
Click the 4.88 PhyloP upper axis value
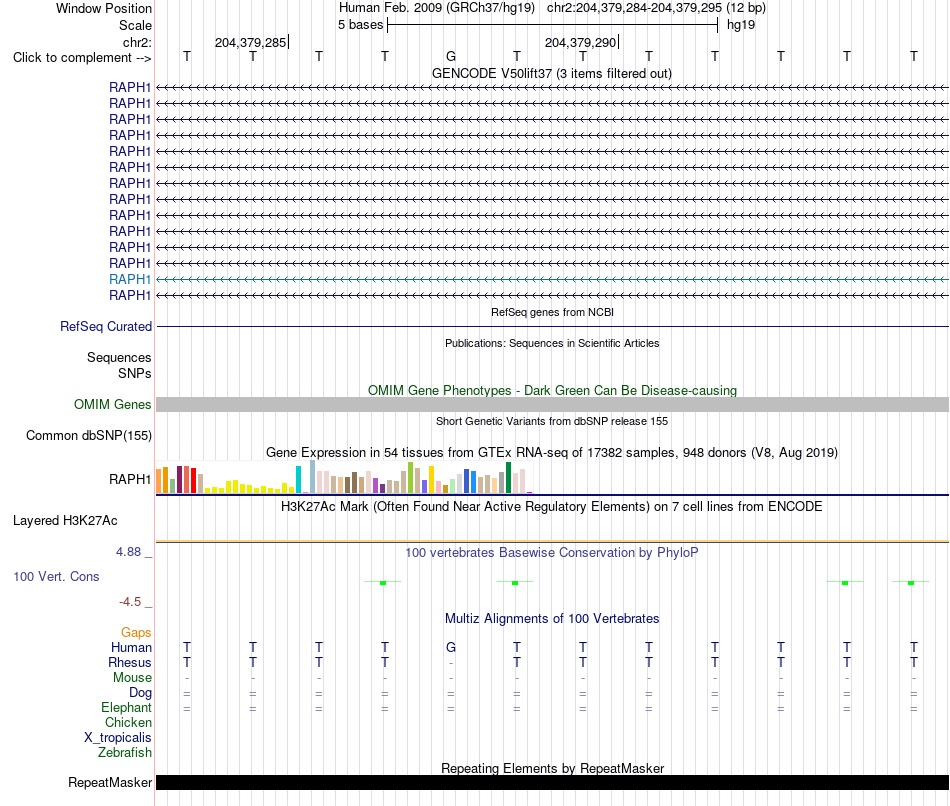(128, 552)
